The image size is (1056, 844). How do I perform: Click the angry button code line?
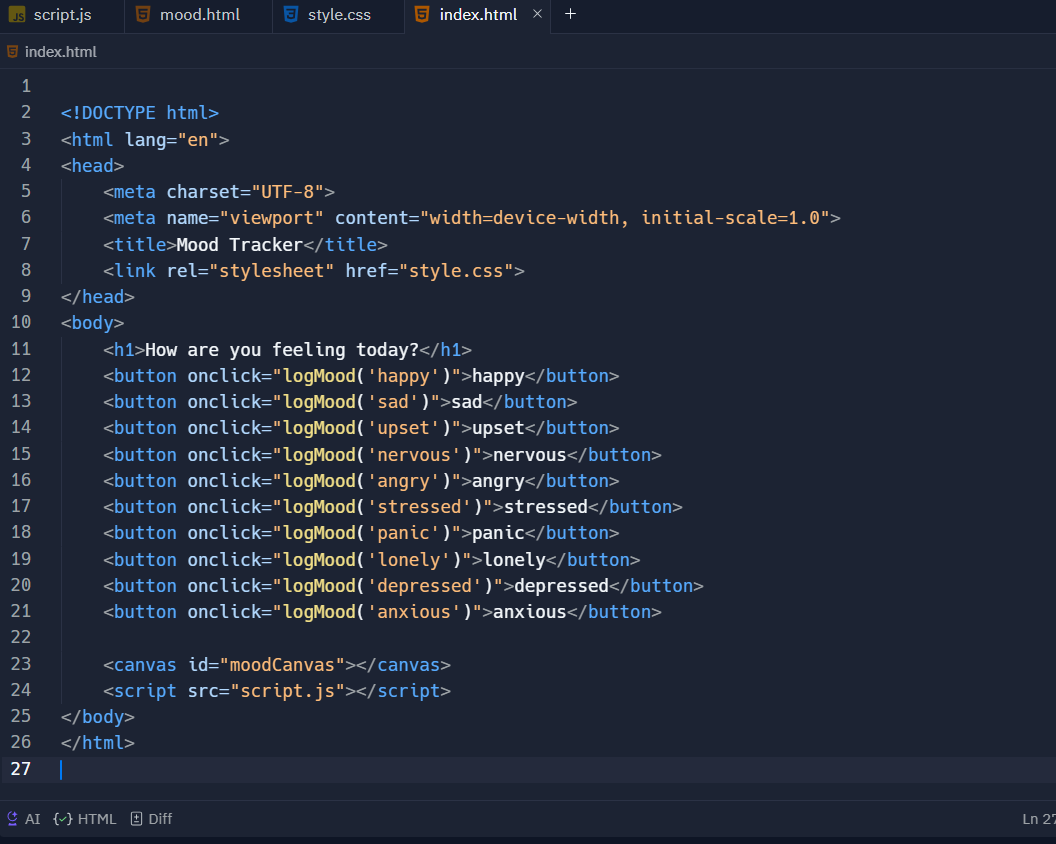[361, 481]
